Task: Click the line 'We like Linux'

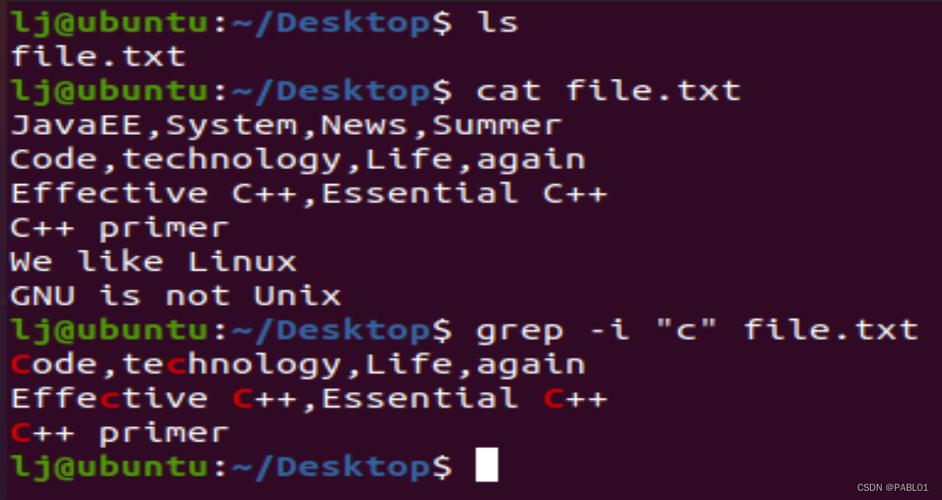Action: click(153, 262)
